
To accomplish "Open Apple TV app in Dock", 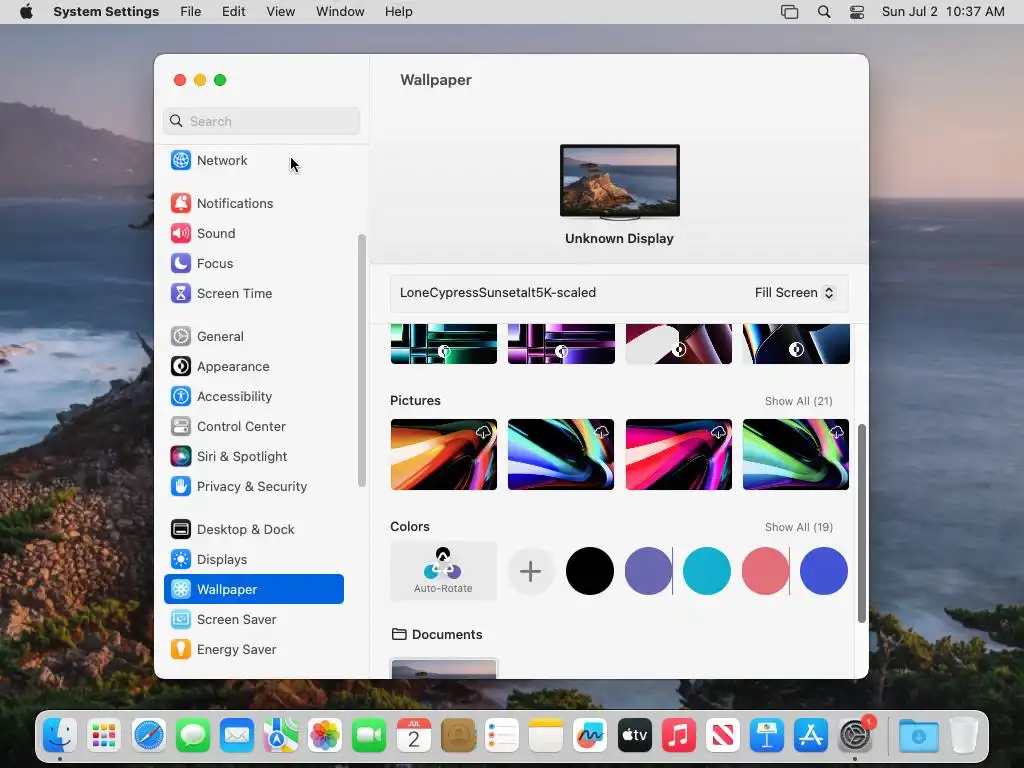I will 634,735.
